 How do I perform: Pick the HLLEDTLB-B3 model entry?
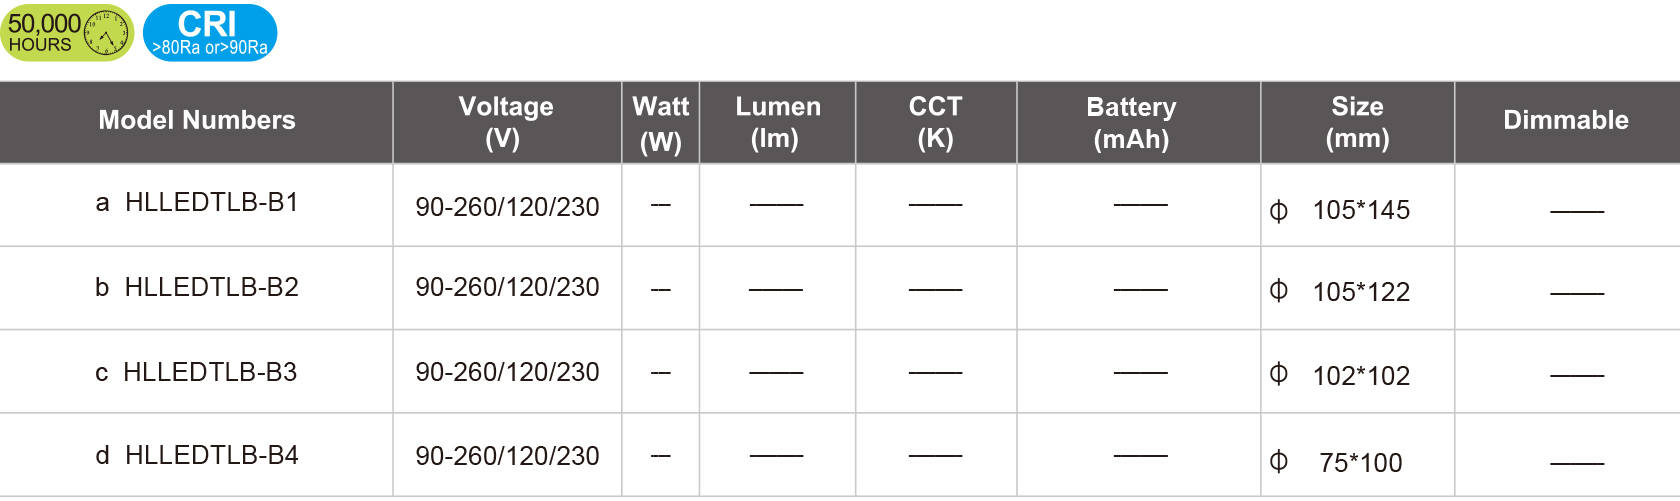pyautogui.click(x=210, y=373)
